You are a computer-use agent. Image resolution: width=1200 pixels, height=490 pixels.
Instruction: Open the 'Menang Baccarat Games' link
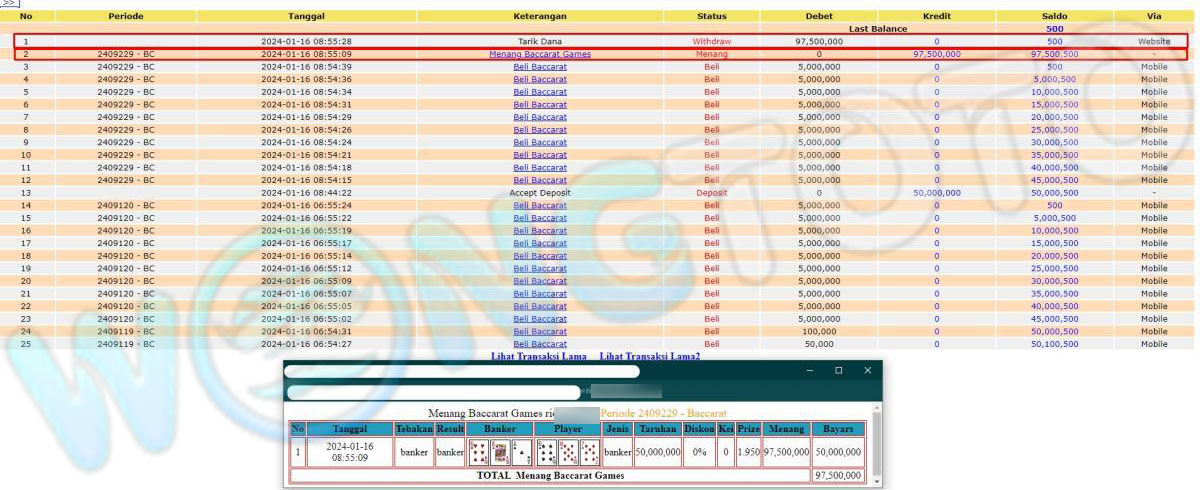[540, 54]
